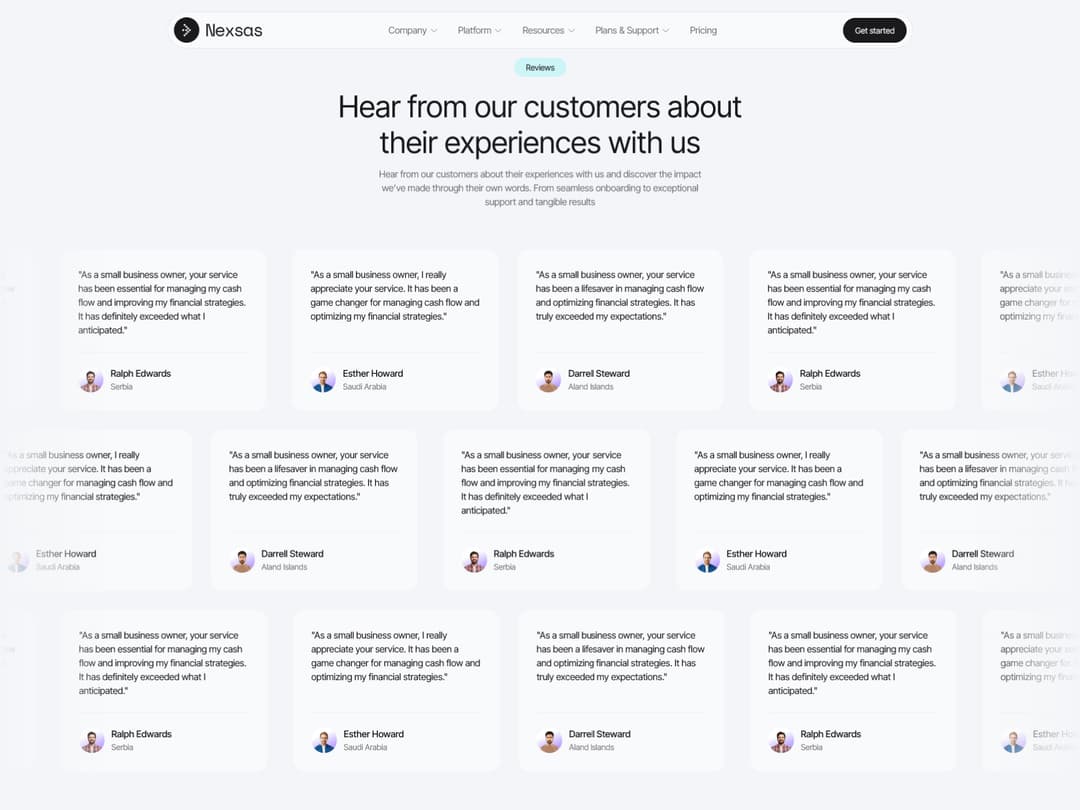Go to the Pricing page
This screenshot has height=810, width=1080.
pos(703,30)
